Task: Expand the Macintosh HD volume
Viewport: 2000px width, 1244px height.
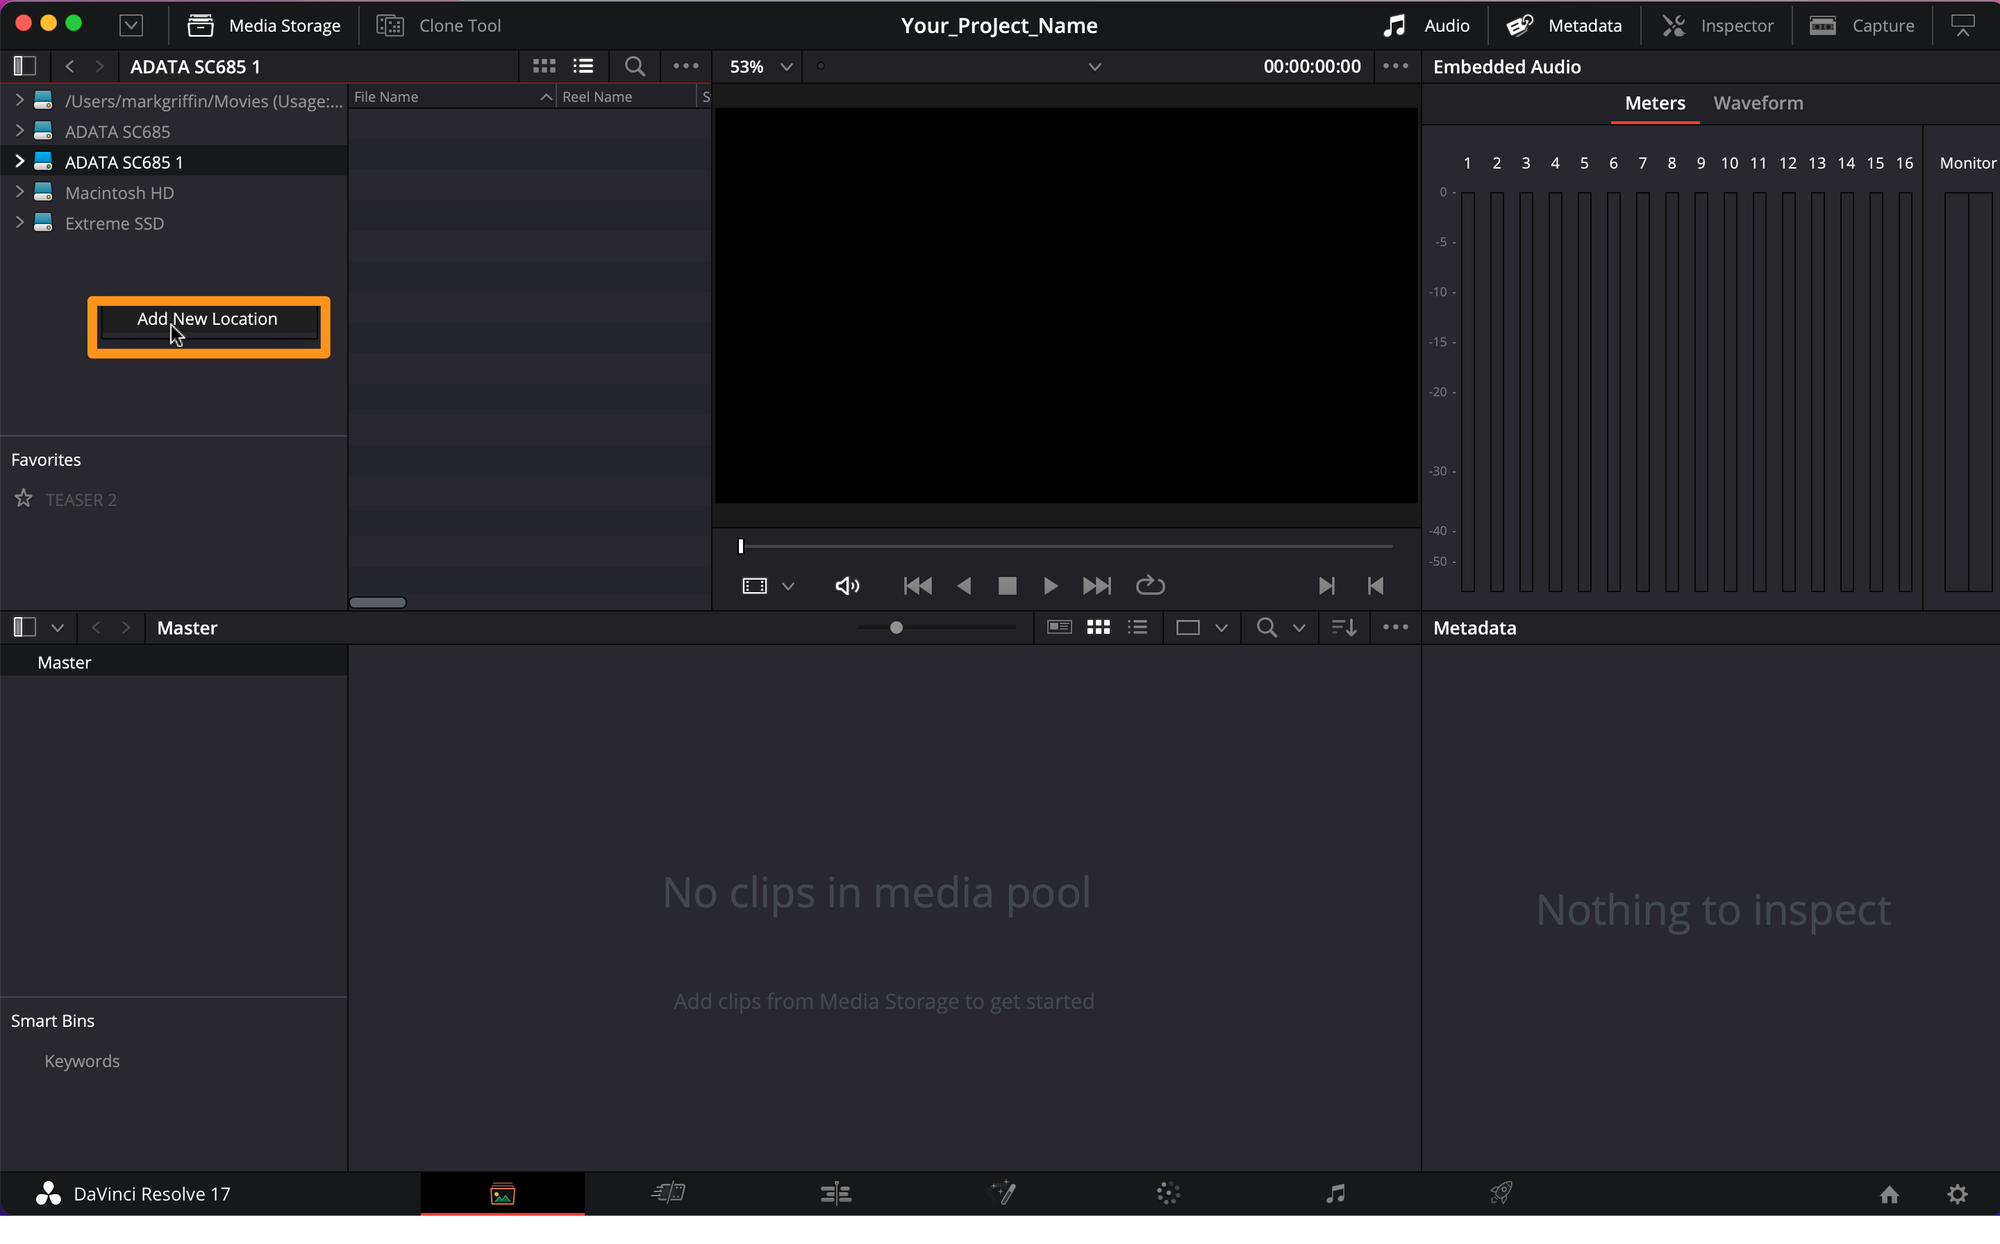Action: 19,192
